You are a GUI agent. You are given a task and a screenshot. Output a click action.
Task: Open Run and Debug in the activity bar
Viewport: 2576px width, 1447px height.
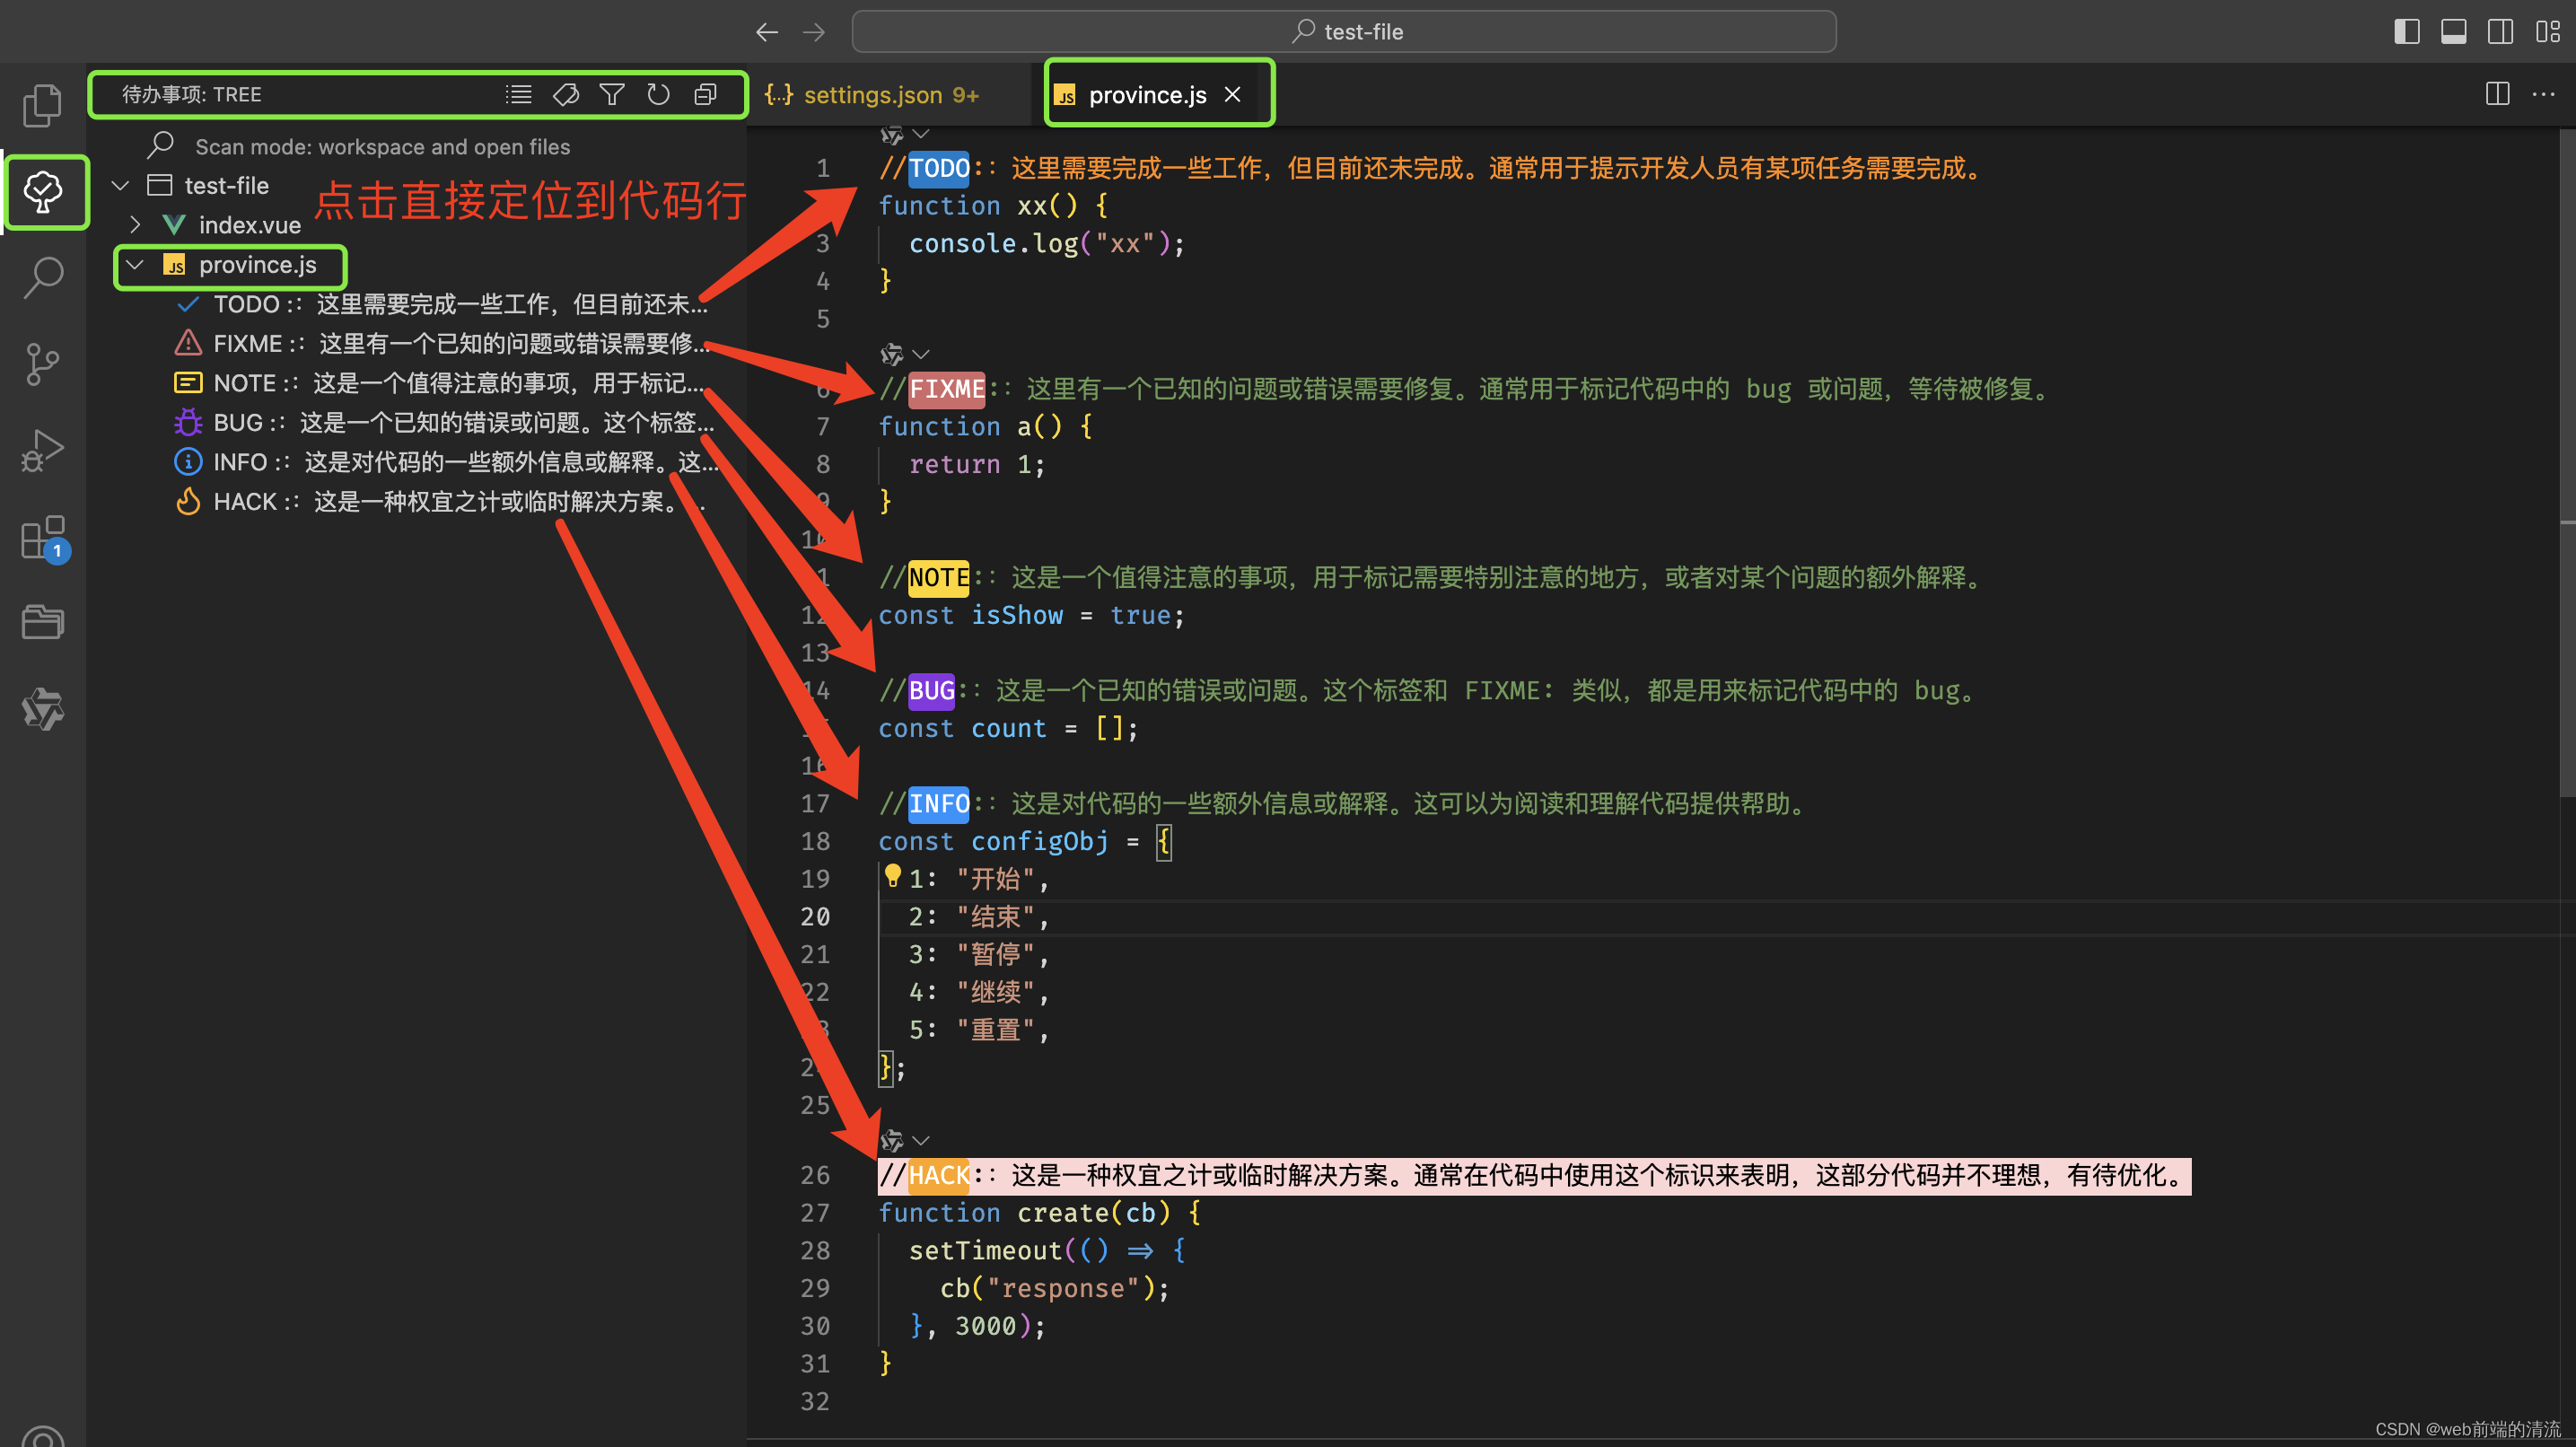[42, 450]
